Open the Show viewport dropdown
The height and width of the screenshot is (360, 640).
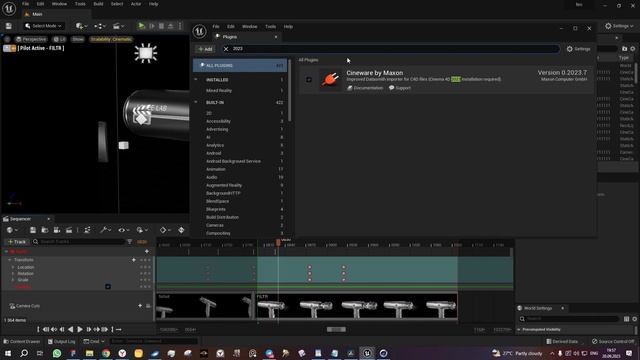click(x=78, y=39)
